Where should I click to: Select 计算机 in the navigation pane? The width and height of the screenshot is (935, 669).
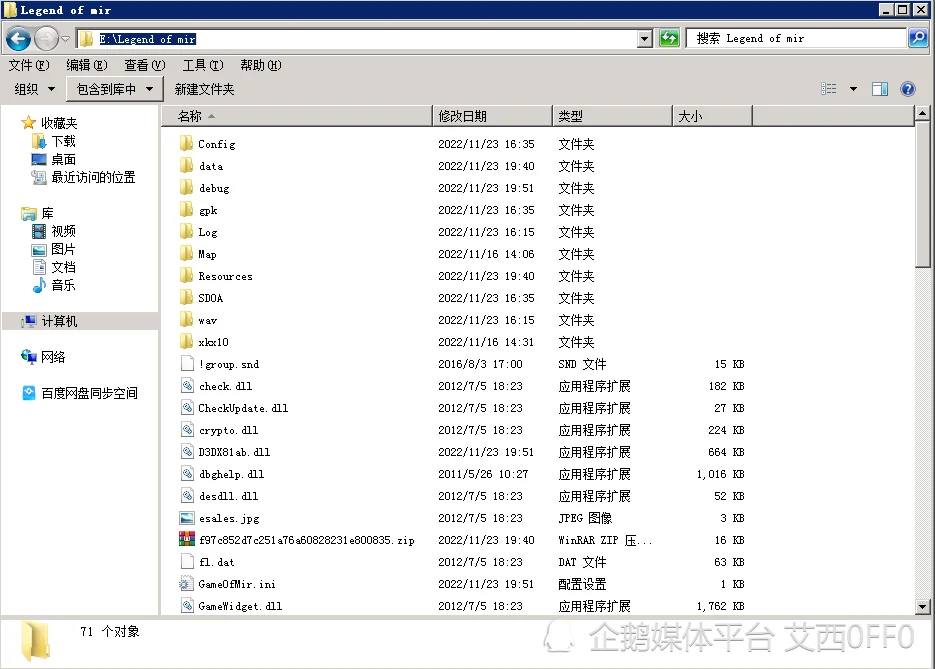(59, 321)
